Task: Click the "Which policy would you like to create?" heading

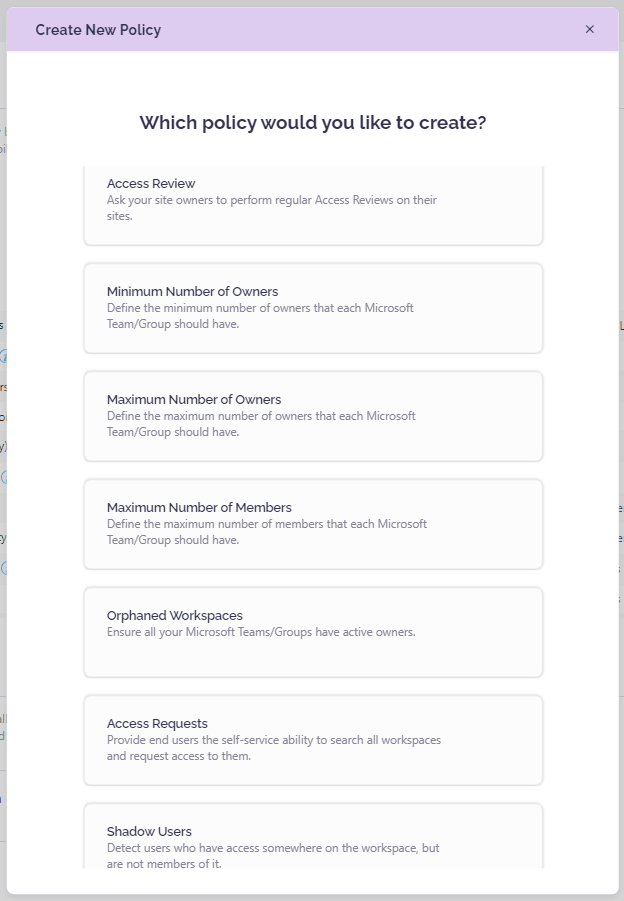Action: [312, 123]
